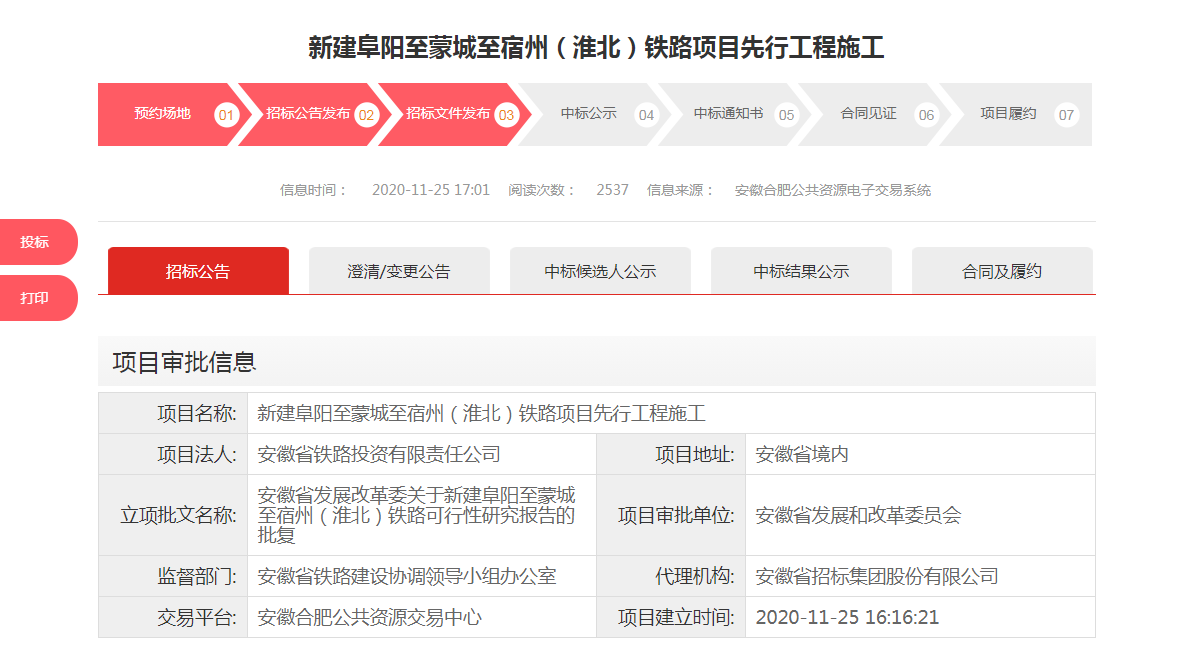Select the 招标公告发布 process step
The image size is (1190, 647).
tap(308, 114)
